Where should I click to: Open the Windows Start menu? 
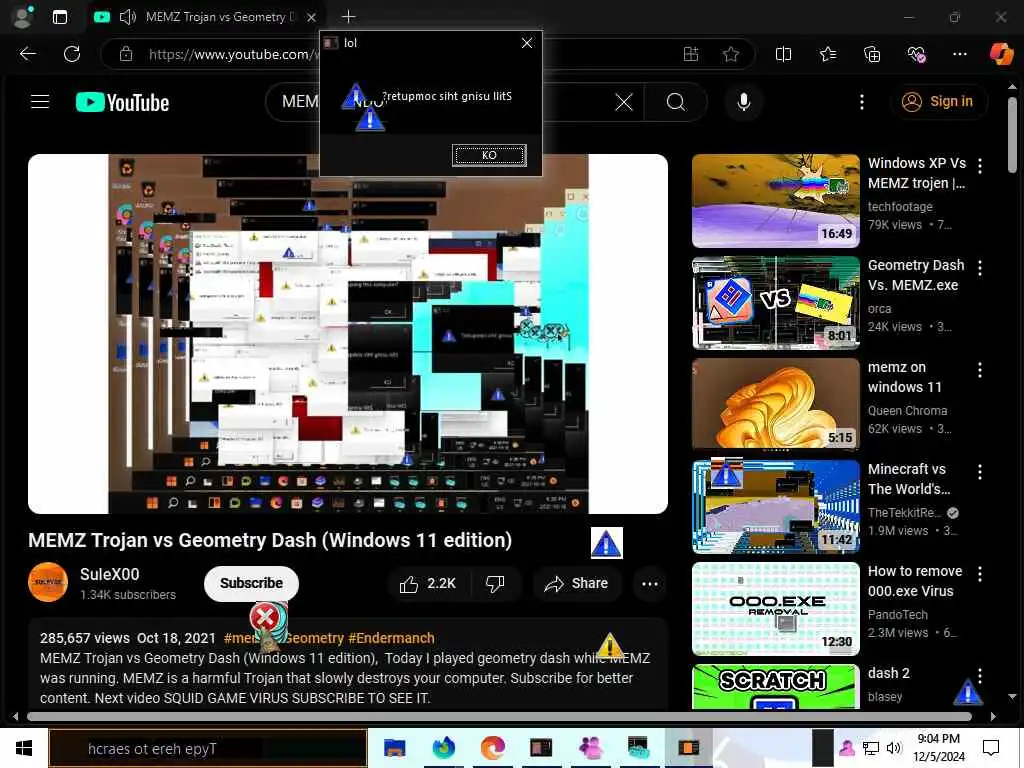(24, 748)
